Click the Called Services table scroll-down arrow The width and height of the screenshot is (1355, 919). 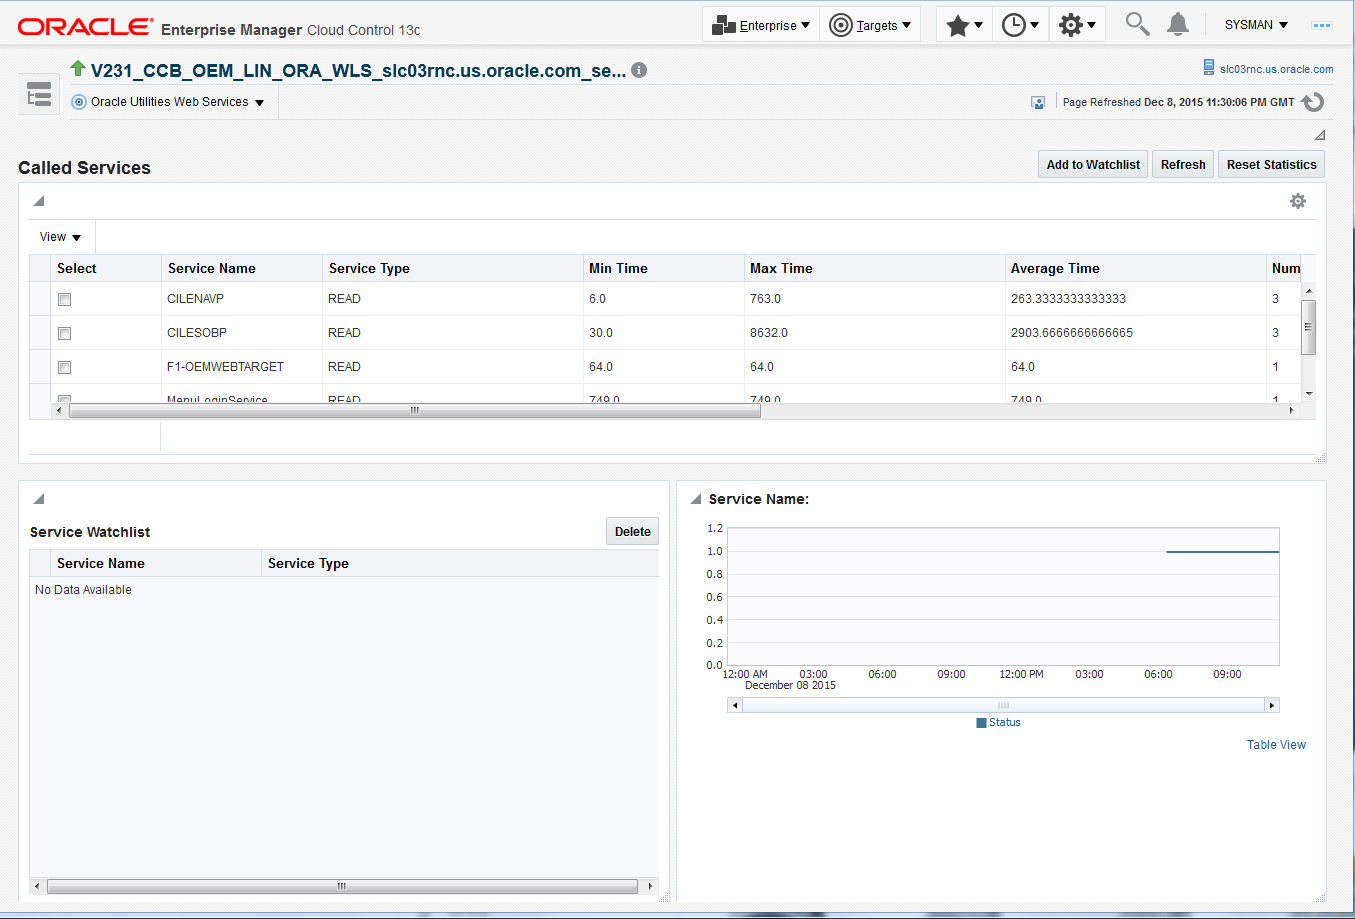[x=1308, y=394]
